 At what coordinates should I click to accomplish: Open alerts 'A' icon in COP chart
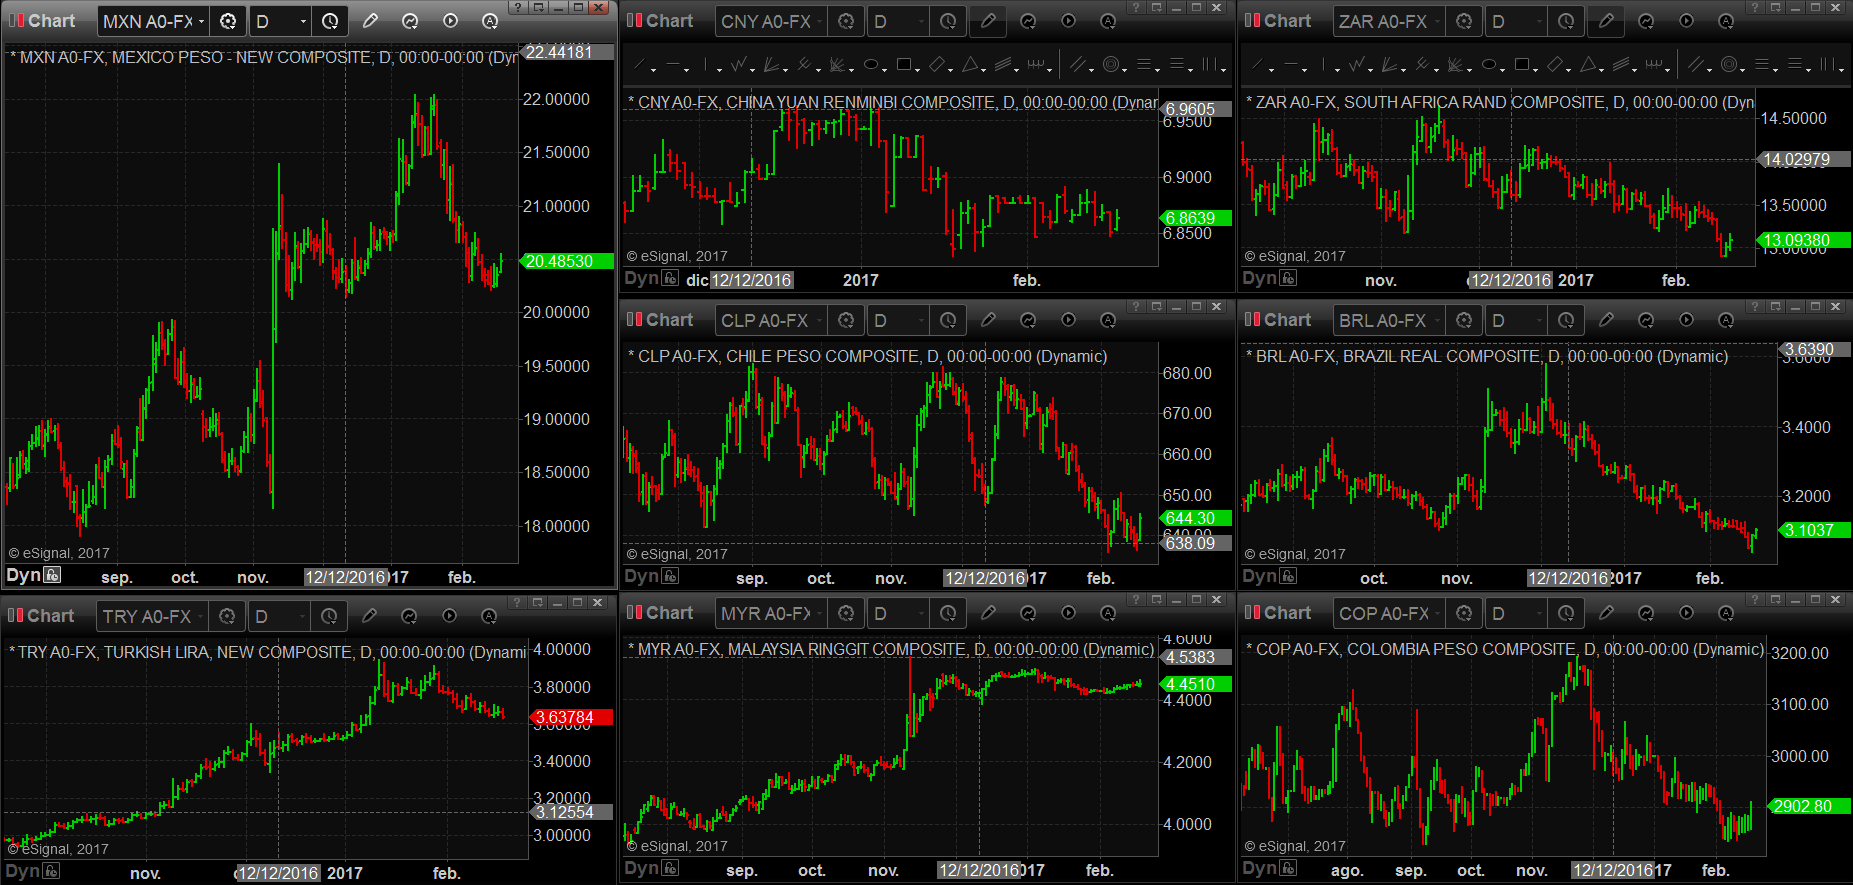pyautogui.click(x=1726, y=613)
